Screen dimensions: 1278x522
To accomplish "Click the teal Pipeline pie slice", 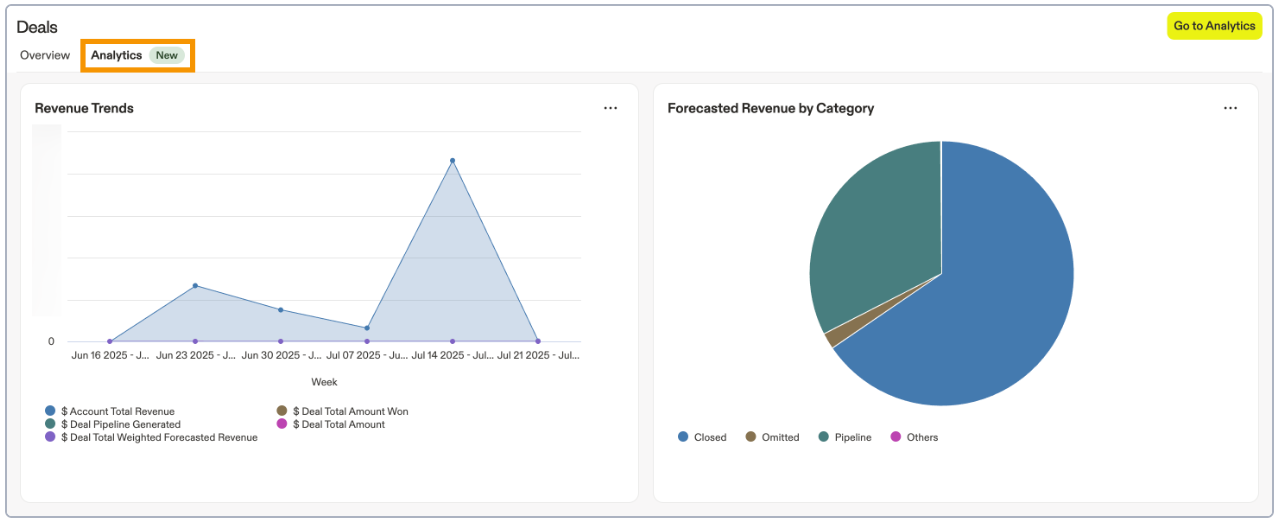I will coord(870,240).
